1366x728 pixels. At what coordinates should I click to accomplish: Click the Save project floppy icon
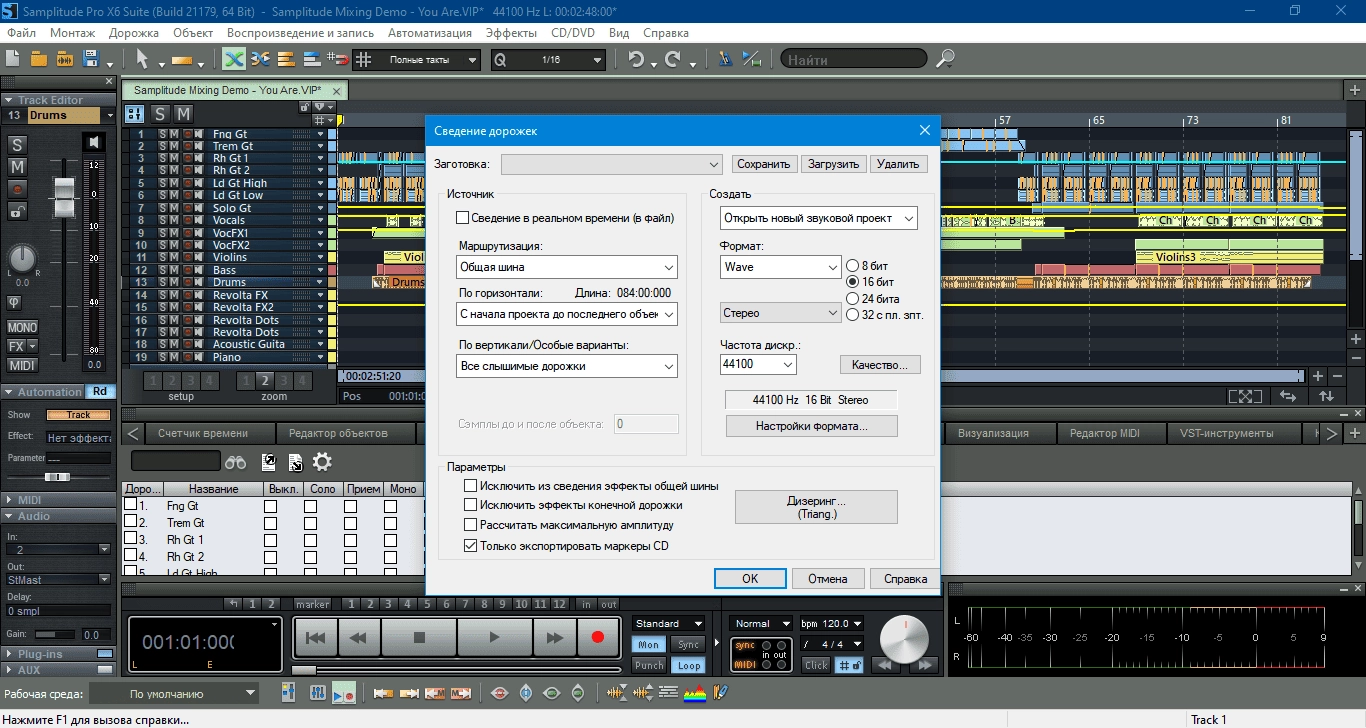pyautogui.click(x=90, y=59)
